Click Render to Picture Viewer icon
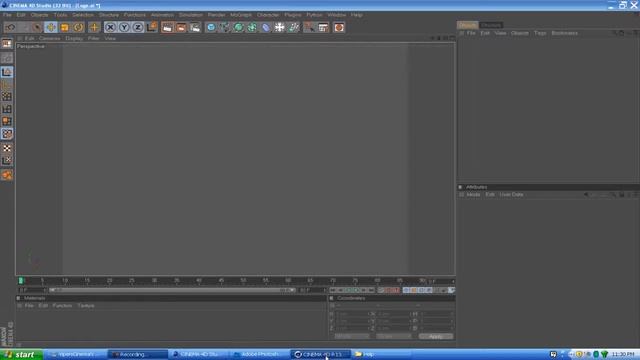Image resolution: width=640 pixels, height=360 pixels. (x=181, y=27)
